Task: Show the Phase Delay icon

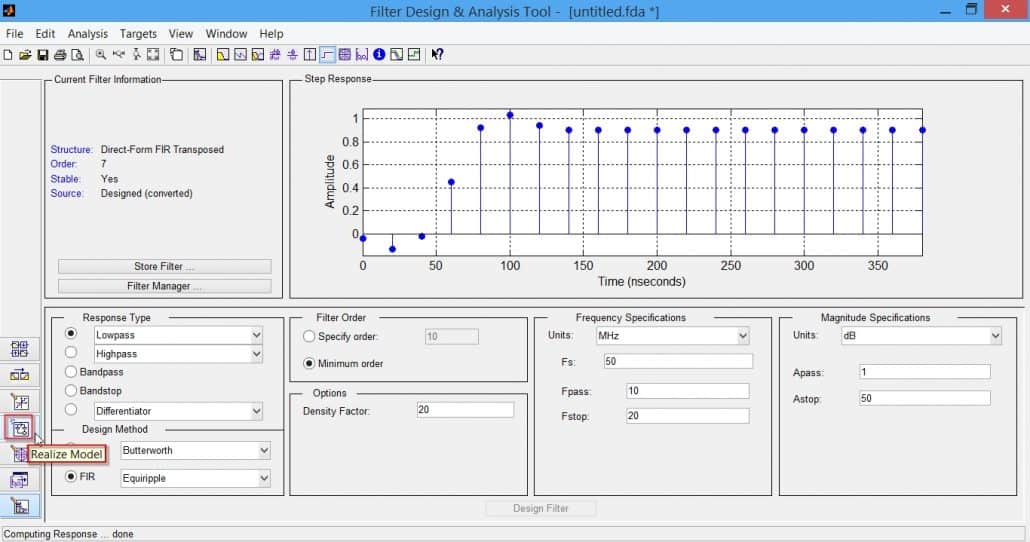Action: pos(292,55)
